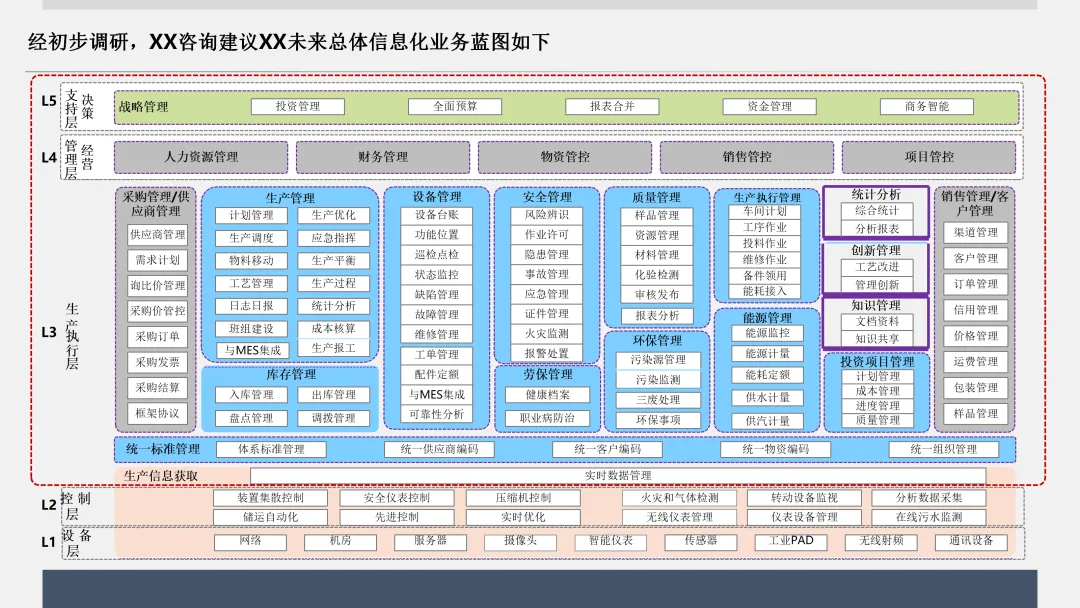The width and height of the screenshot is (1080, 608).
Task: Click the 框架协议 box
Action: (158, 413)
